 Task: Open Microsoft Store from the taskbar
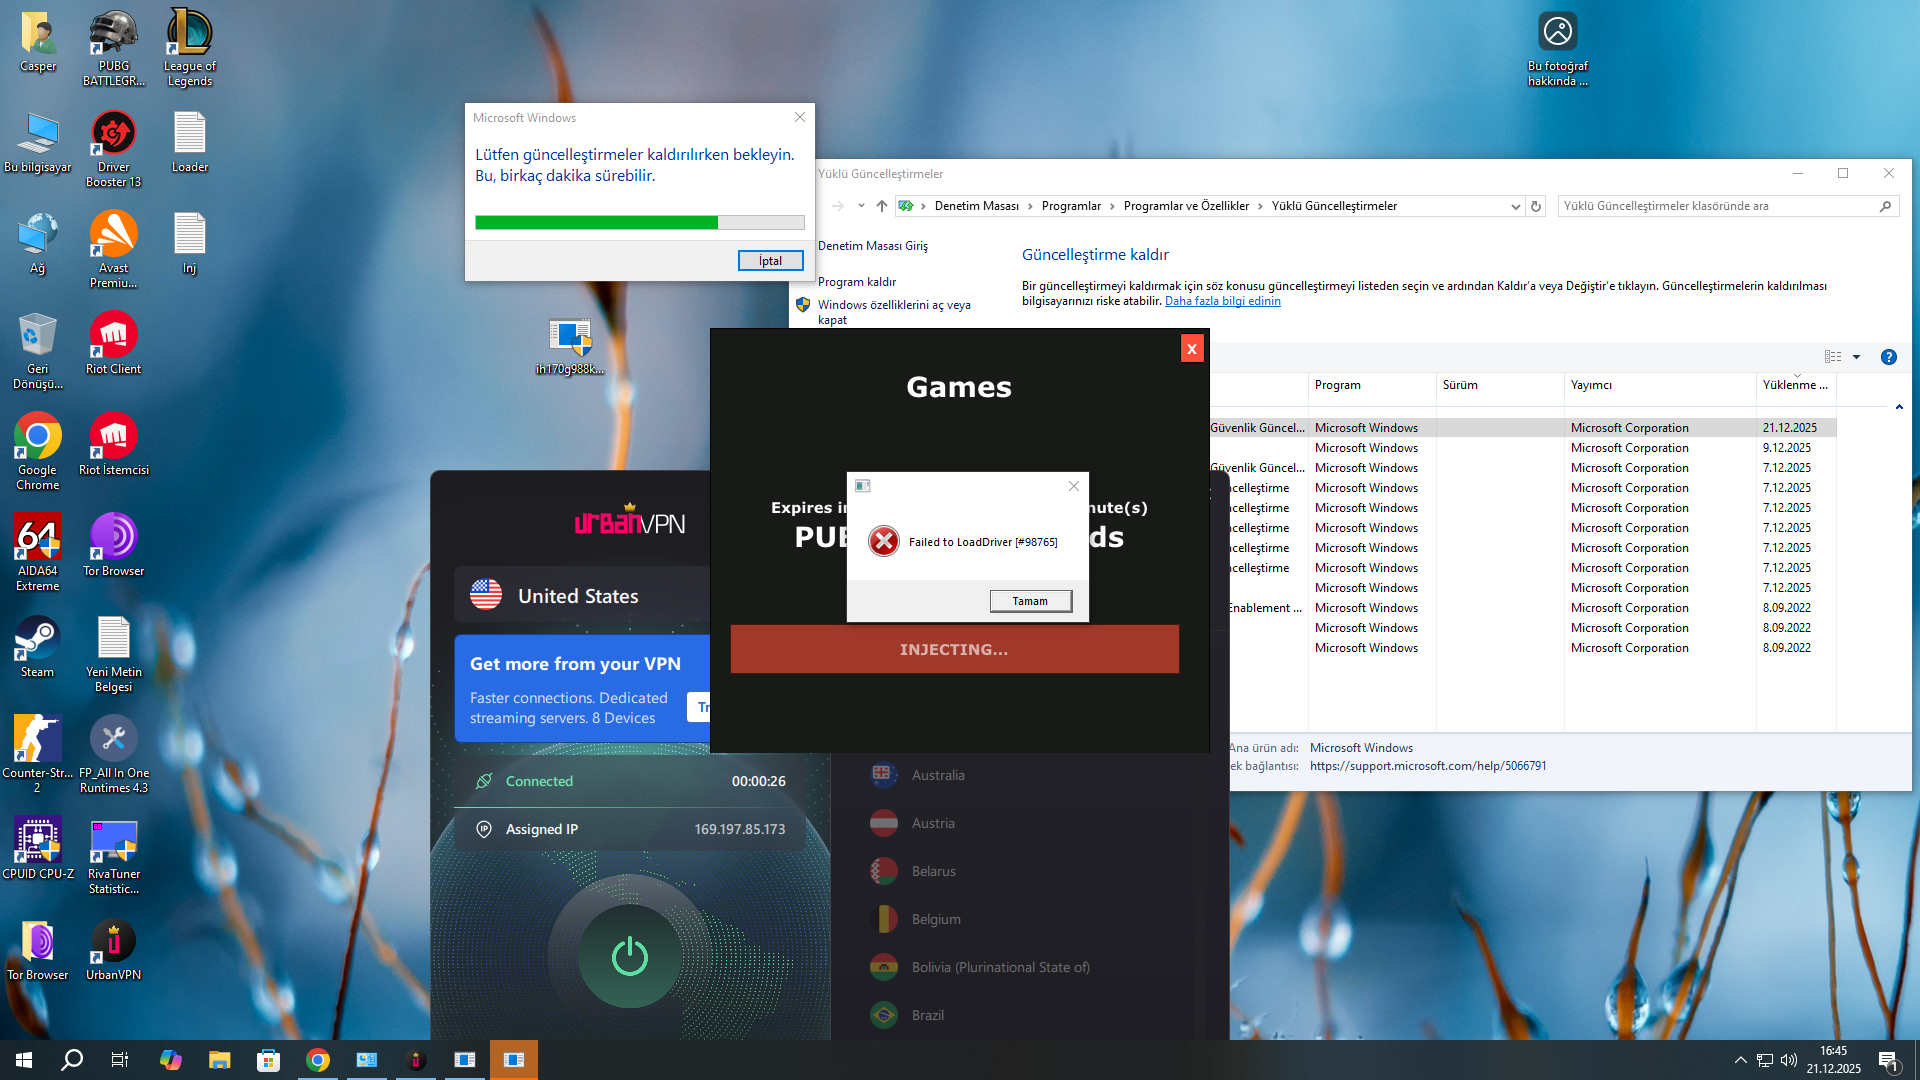point(269,1060)
